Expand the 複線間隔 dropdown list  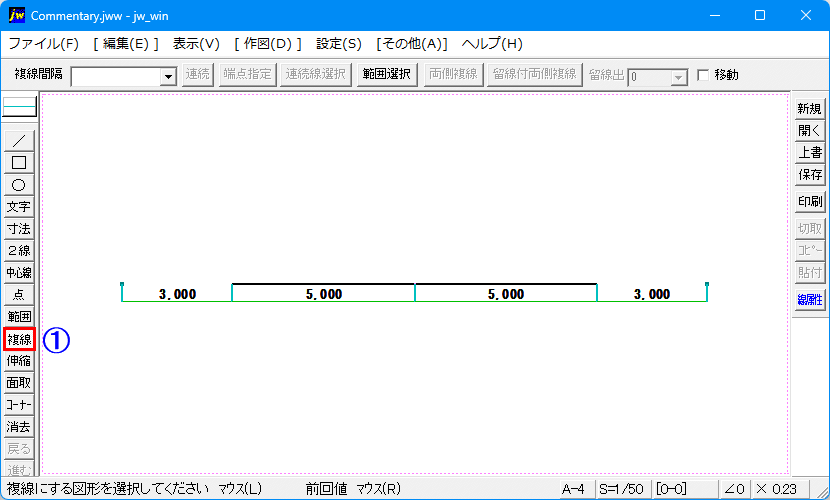168,77
